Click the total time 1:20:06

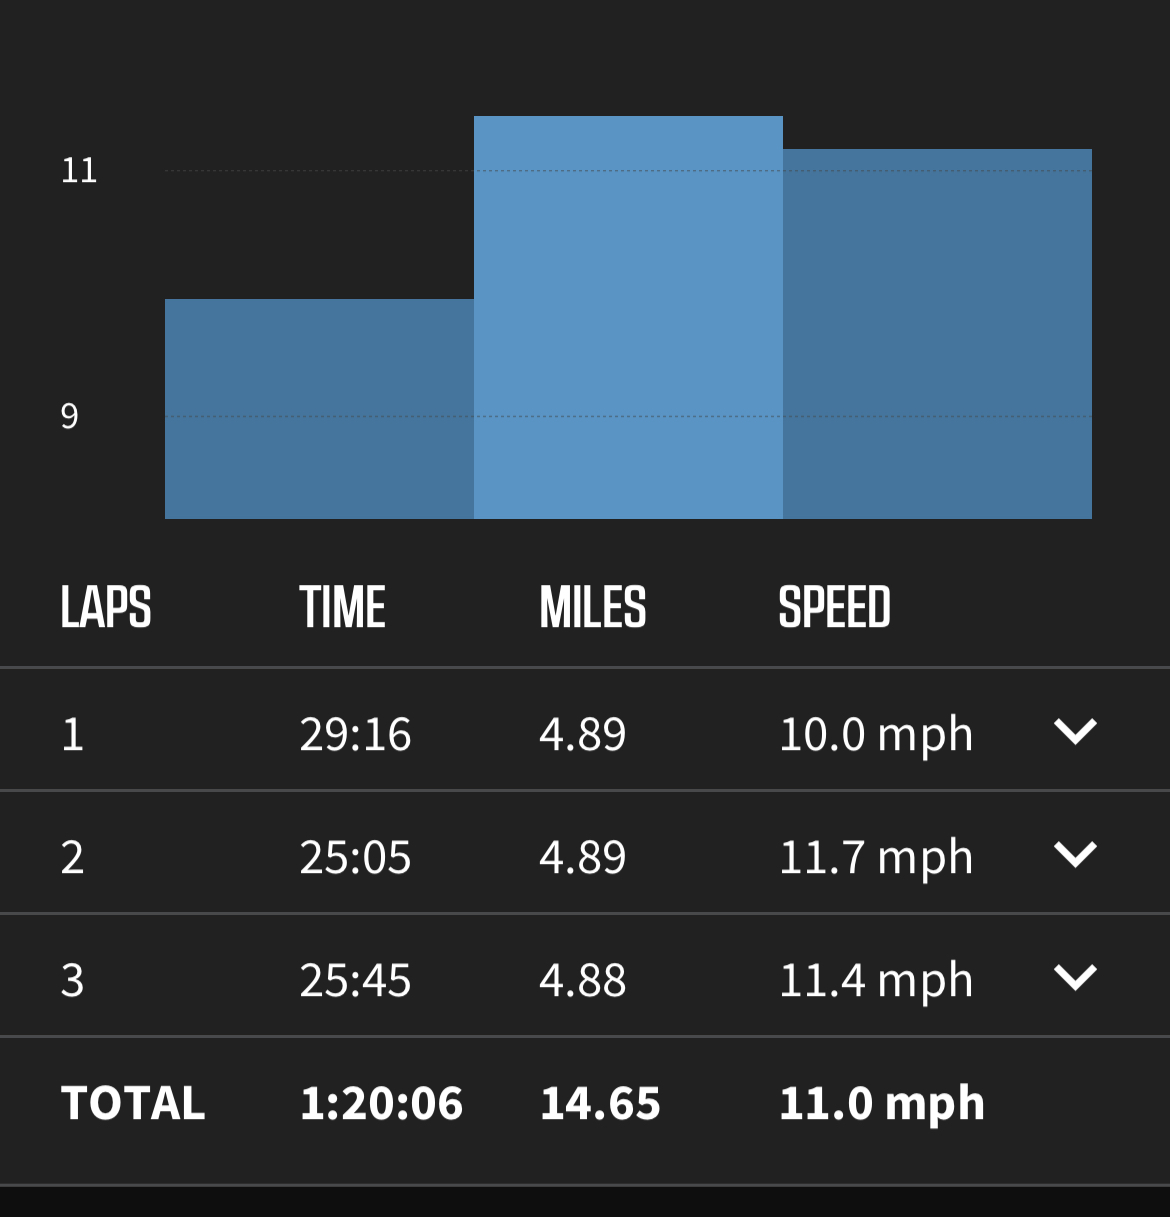381,1104
